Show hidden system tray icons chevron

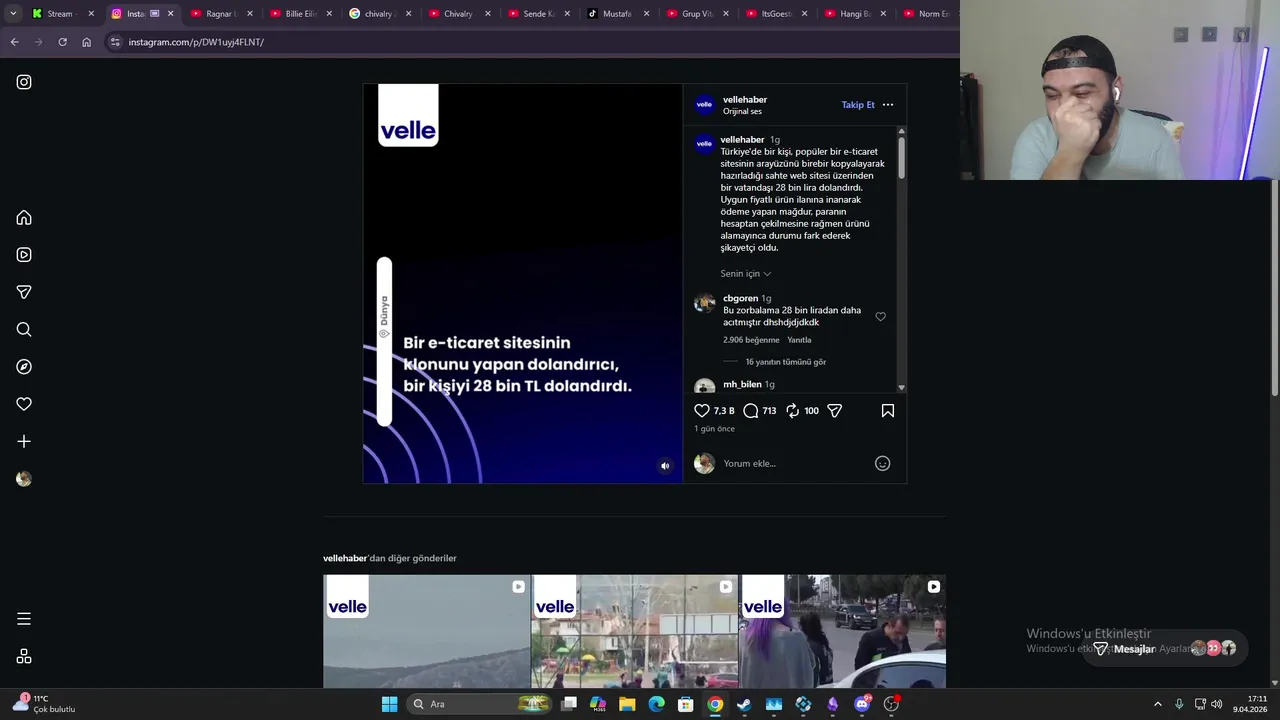coord(1158,704)
